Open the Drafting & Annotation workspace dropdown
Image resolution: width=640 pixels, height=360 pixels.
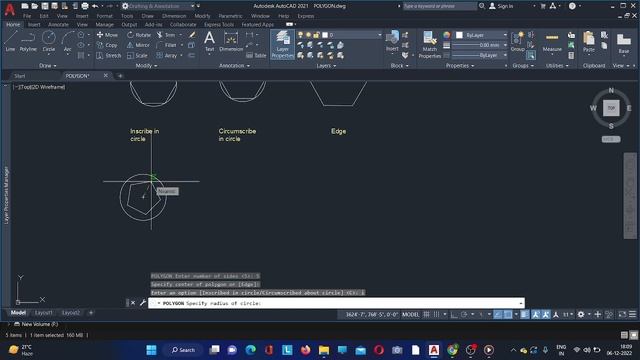pyautogui.click(x=161, y=6)
